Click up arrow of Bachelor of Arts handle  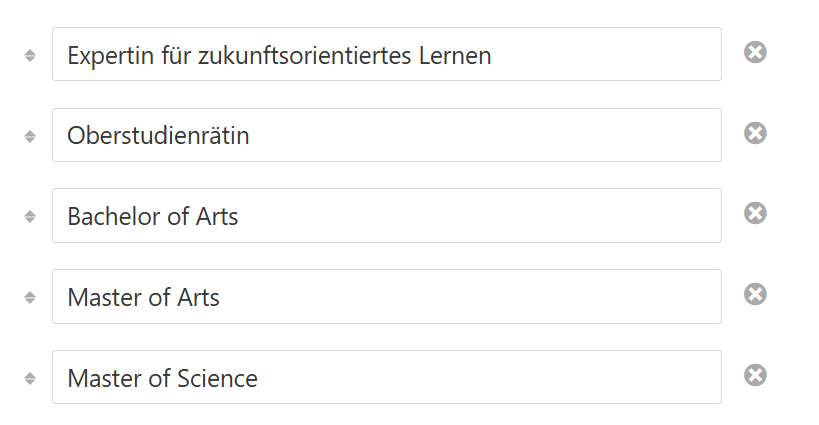click(x=30, y=212)
